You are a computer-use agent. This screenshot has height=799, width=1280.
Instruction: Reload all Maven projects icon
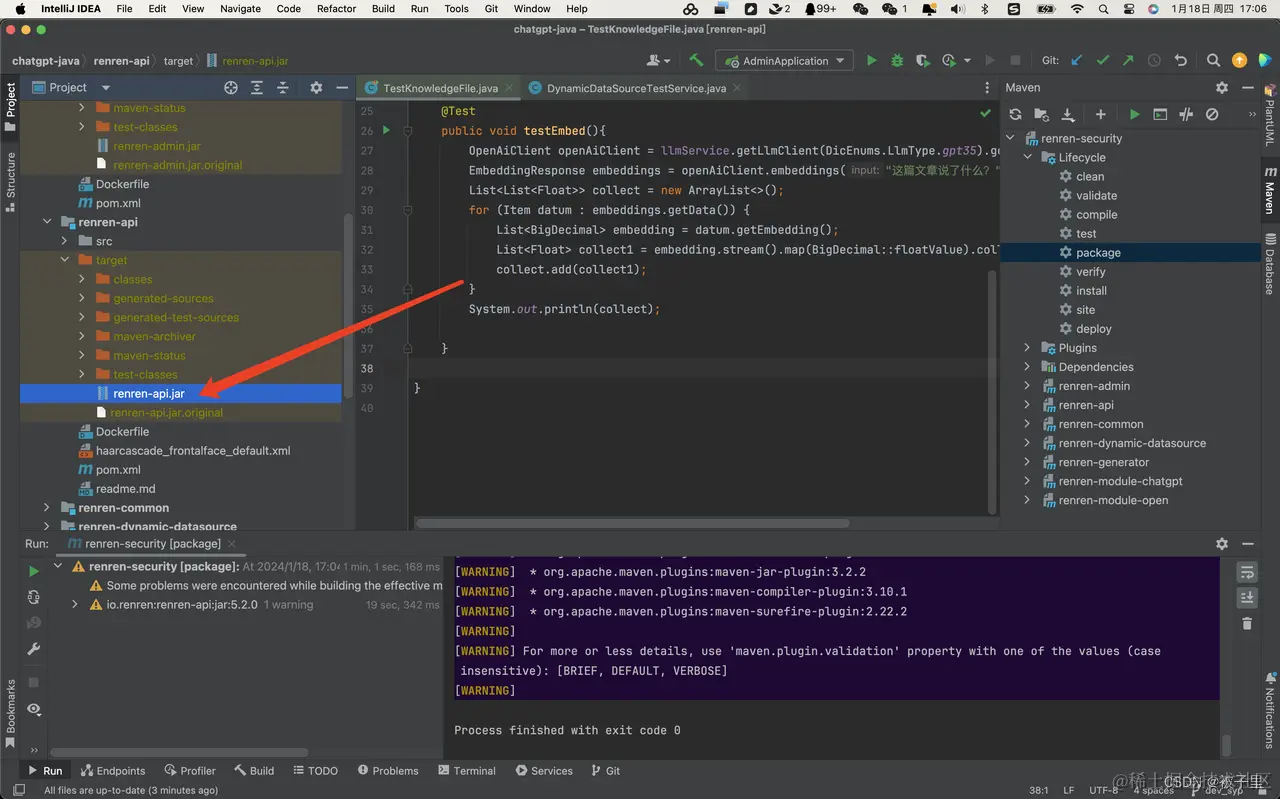(x=1015, y=115)
